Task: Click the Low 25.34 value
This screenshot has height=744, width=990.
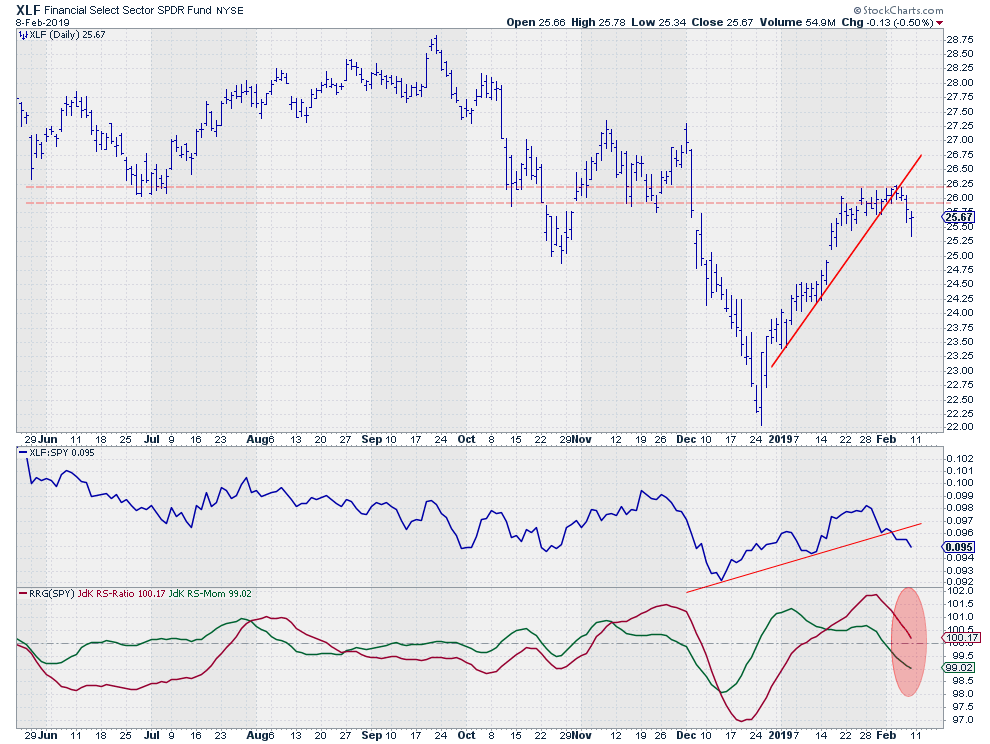Action: [x=659, y=22]
